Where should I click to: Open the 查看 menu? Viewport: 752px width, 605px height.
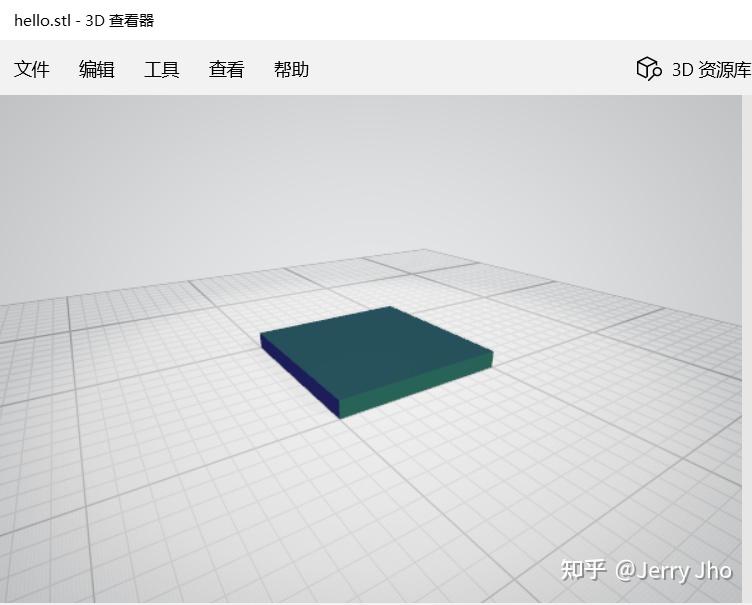click(226, 70)
